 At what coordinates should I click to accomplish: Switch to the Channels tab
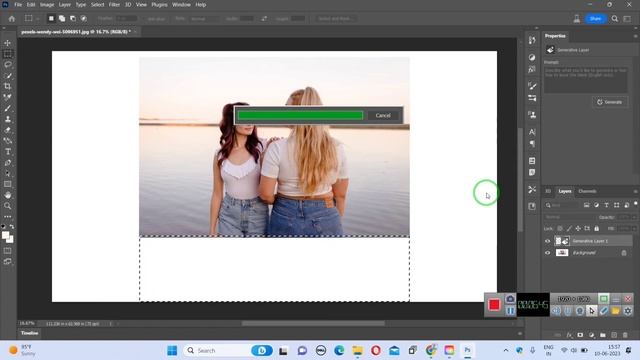(x=587, y=191)
